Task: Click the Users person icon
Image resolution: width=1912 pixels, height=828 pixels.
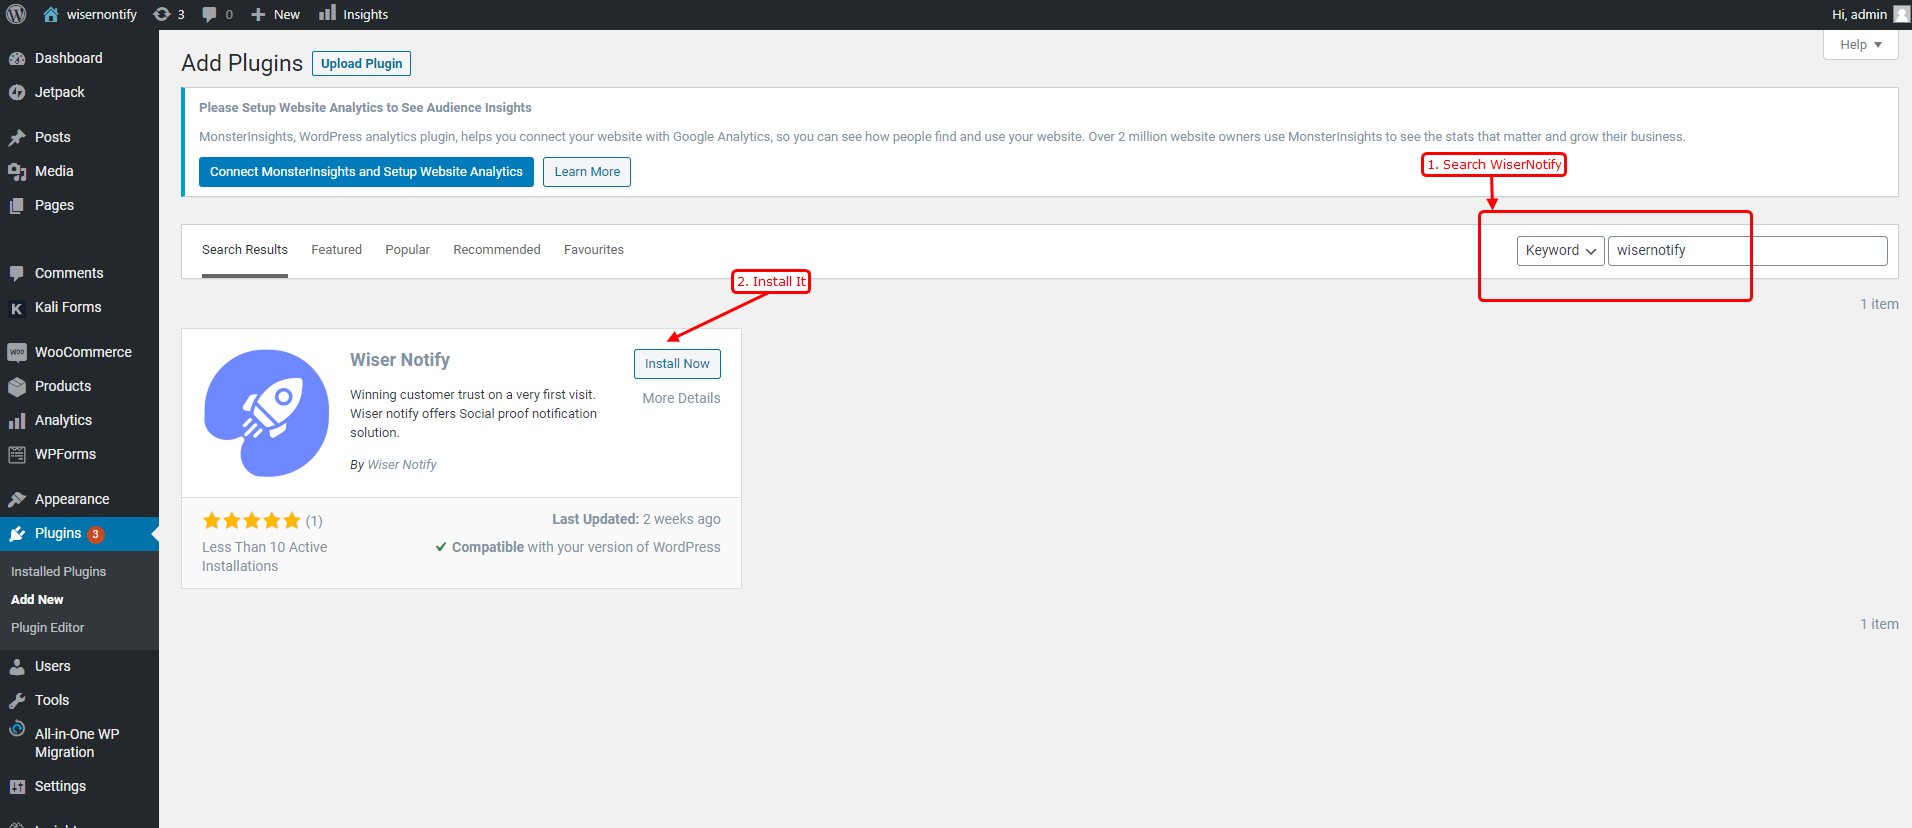Action: click(17, 666)
